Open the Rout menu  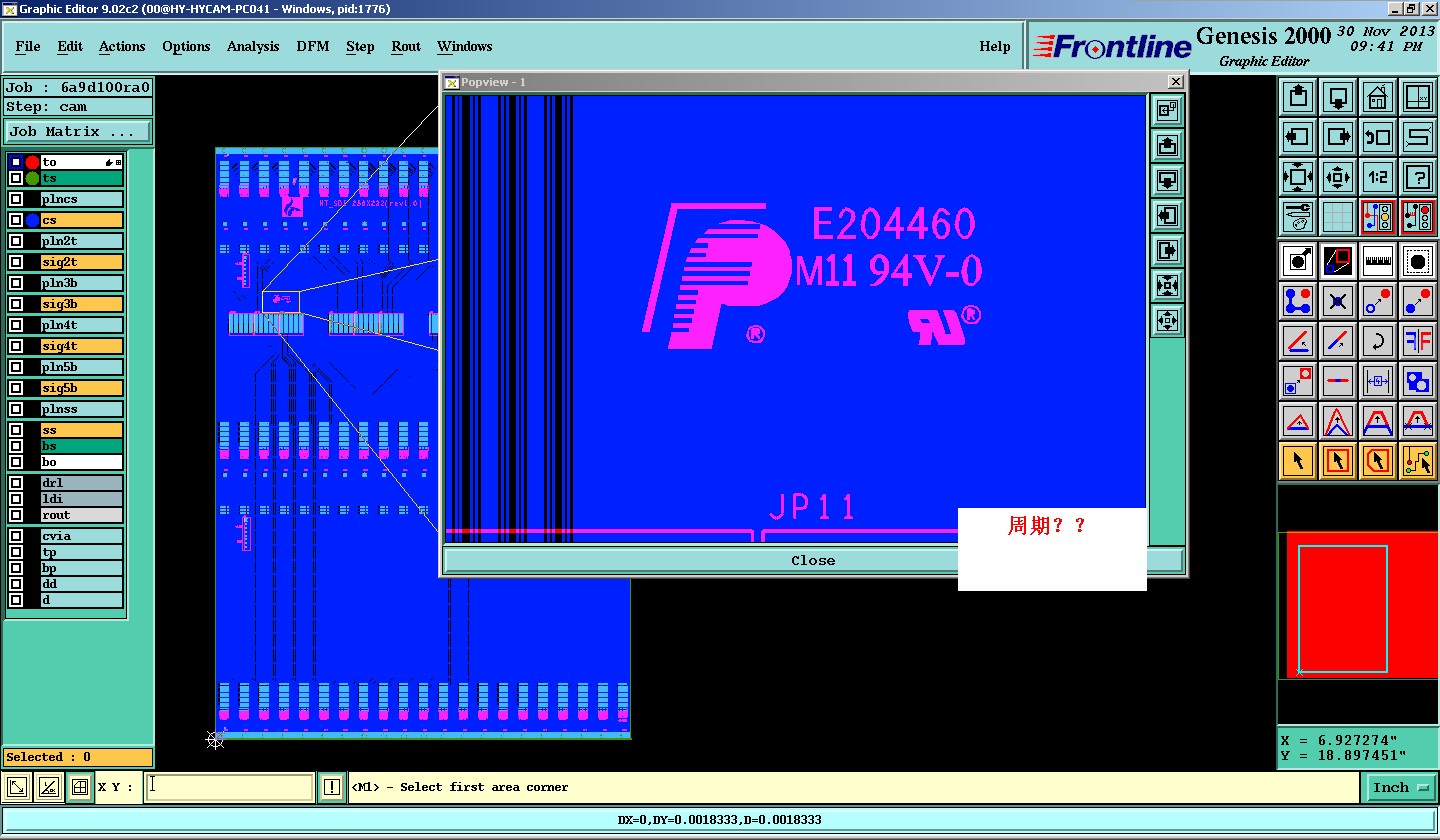(406, 46)
